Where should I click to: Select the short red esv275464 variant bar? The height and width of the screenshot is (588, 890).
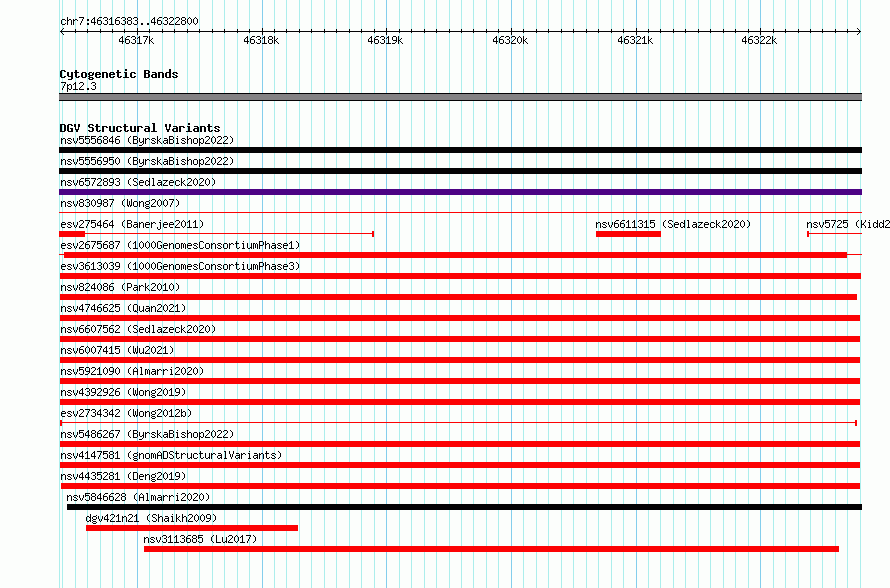pos(72,234)
